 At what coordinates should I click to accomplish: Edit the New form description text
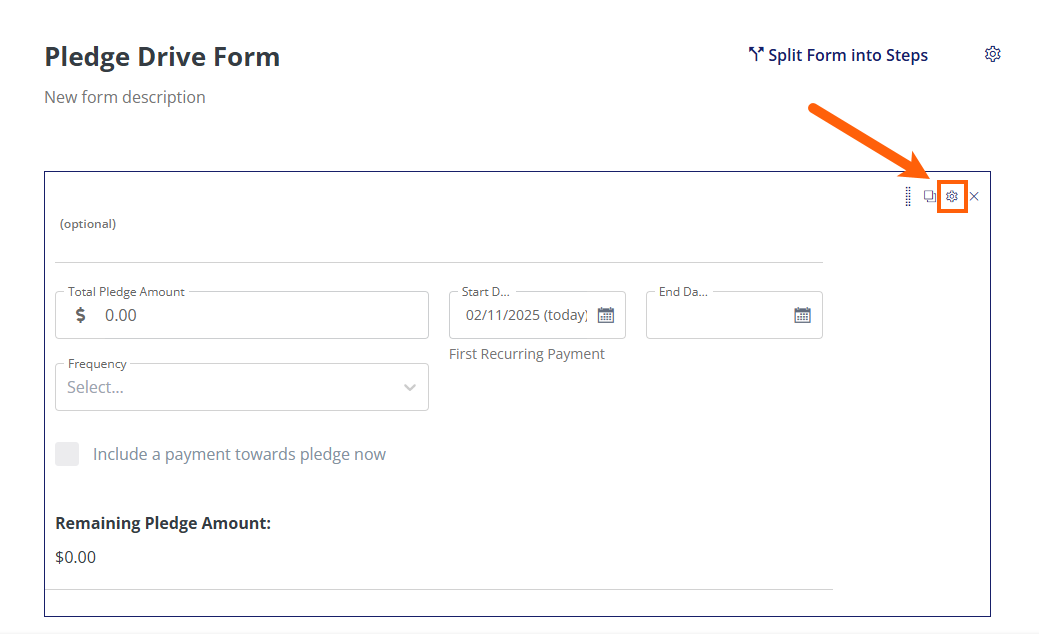(x=125, y=97)
